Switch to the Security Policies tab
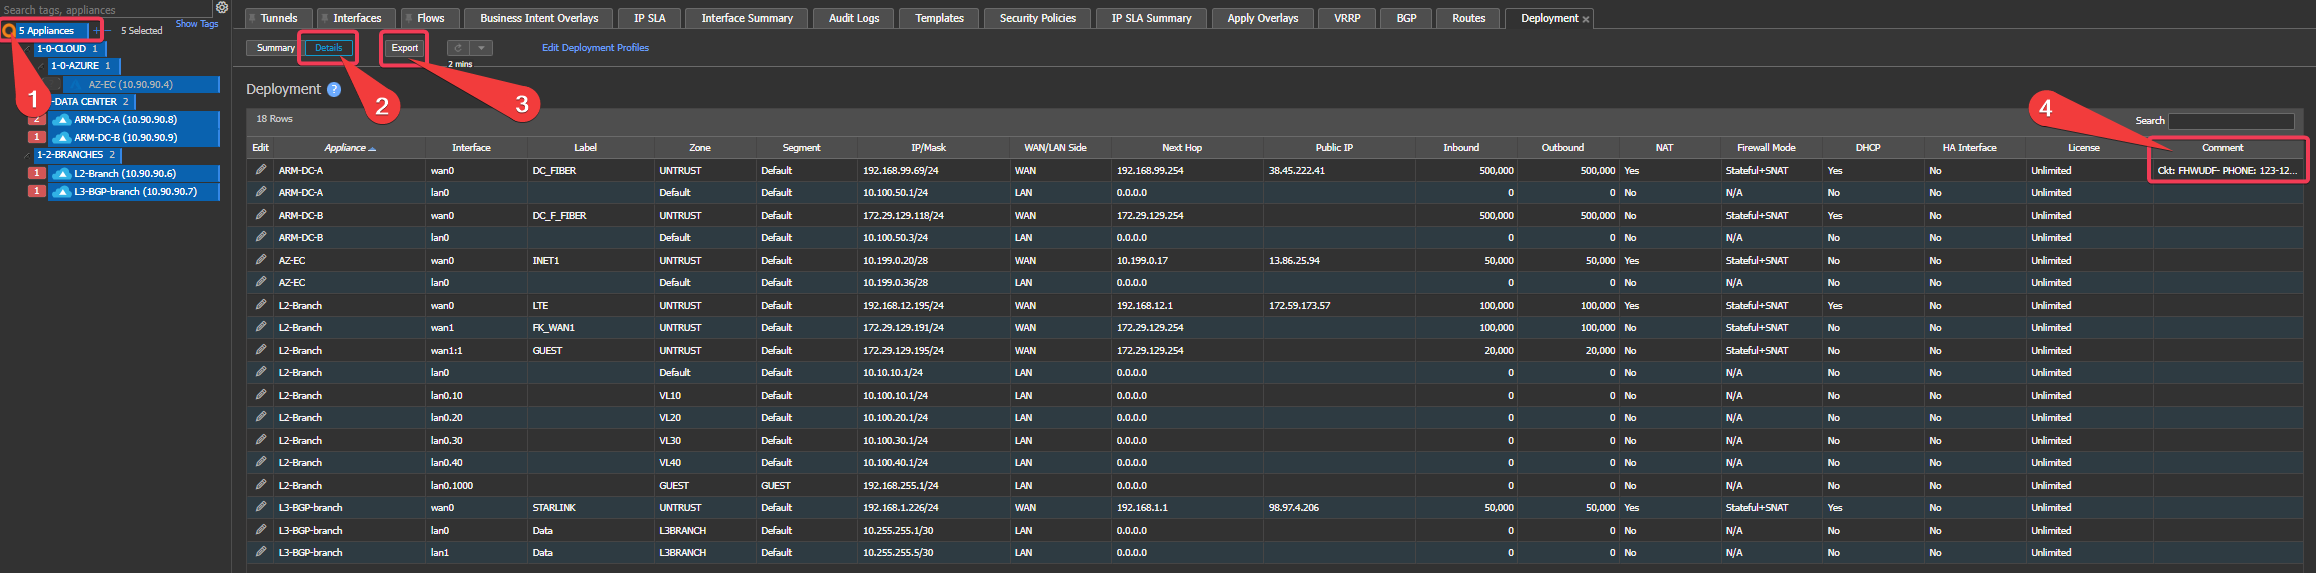The height and width of the screenshot is (573, 2316). (1038, 18)
